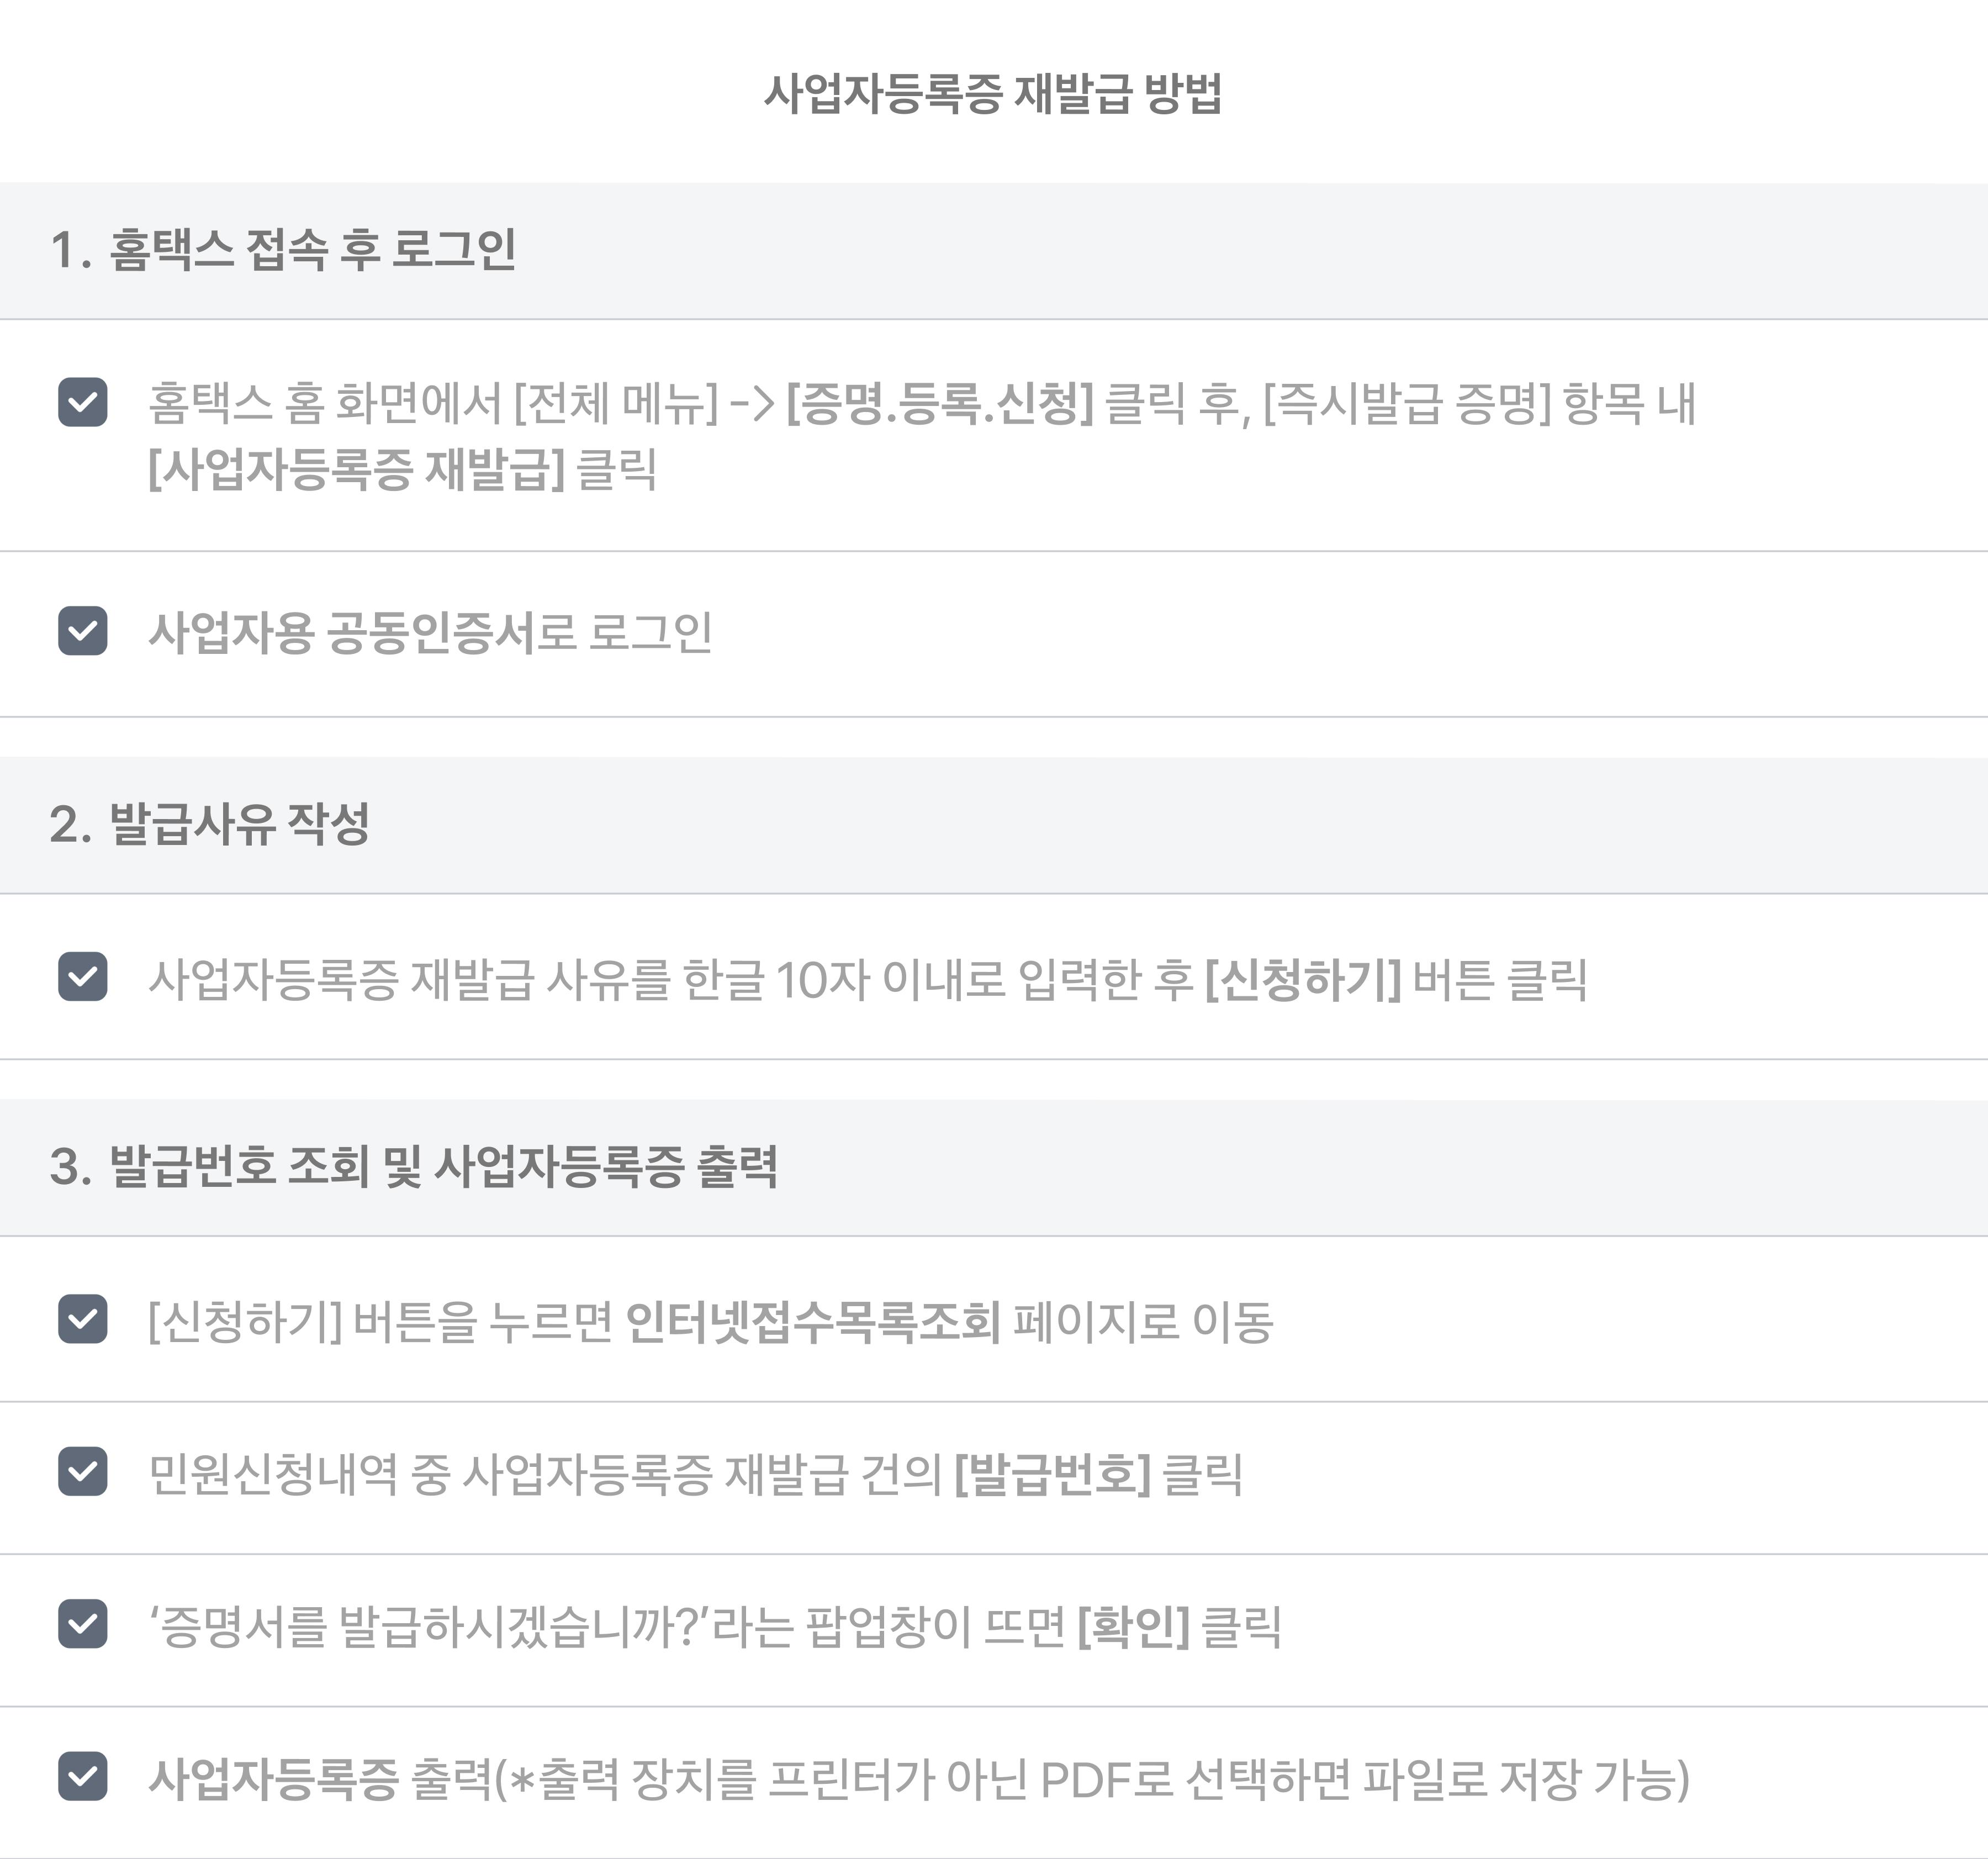The width and height of the screenshot is (1988, 1859).
Task: Click bold [사업자등록증 재발급] in the first step
Action: point(356,469)
